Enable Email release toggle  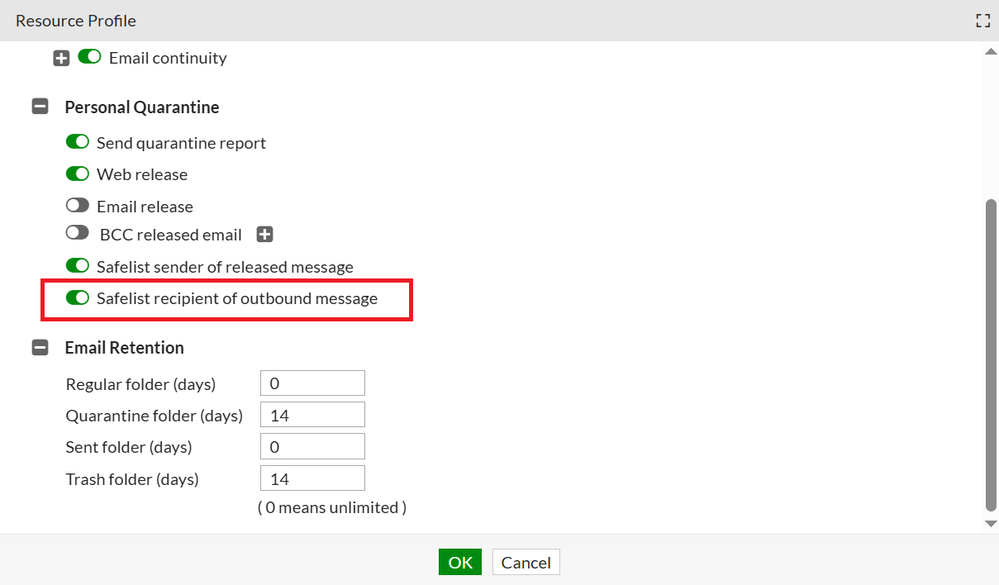pyautogui.click(x=77, y=206)
